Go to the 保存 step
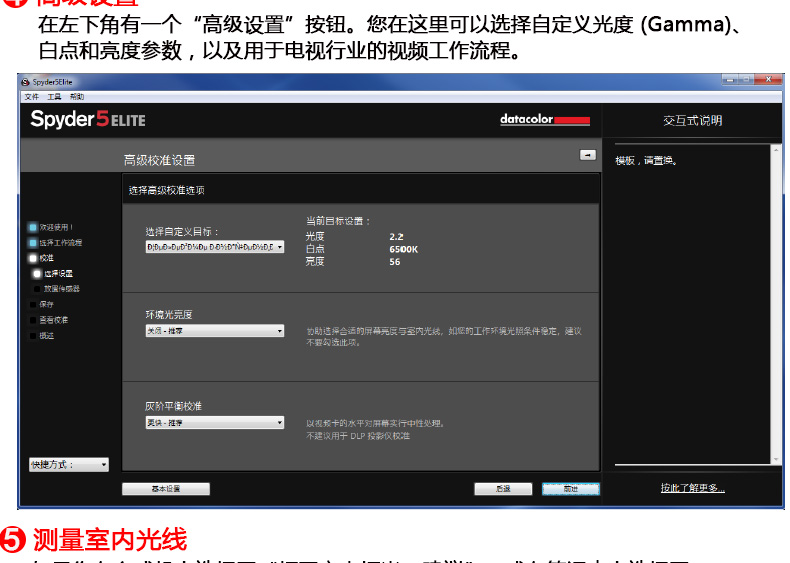Image resolution: width=790 pixels, height=563 pixels. [42, 304]
